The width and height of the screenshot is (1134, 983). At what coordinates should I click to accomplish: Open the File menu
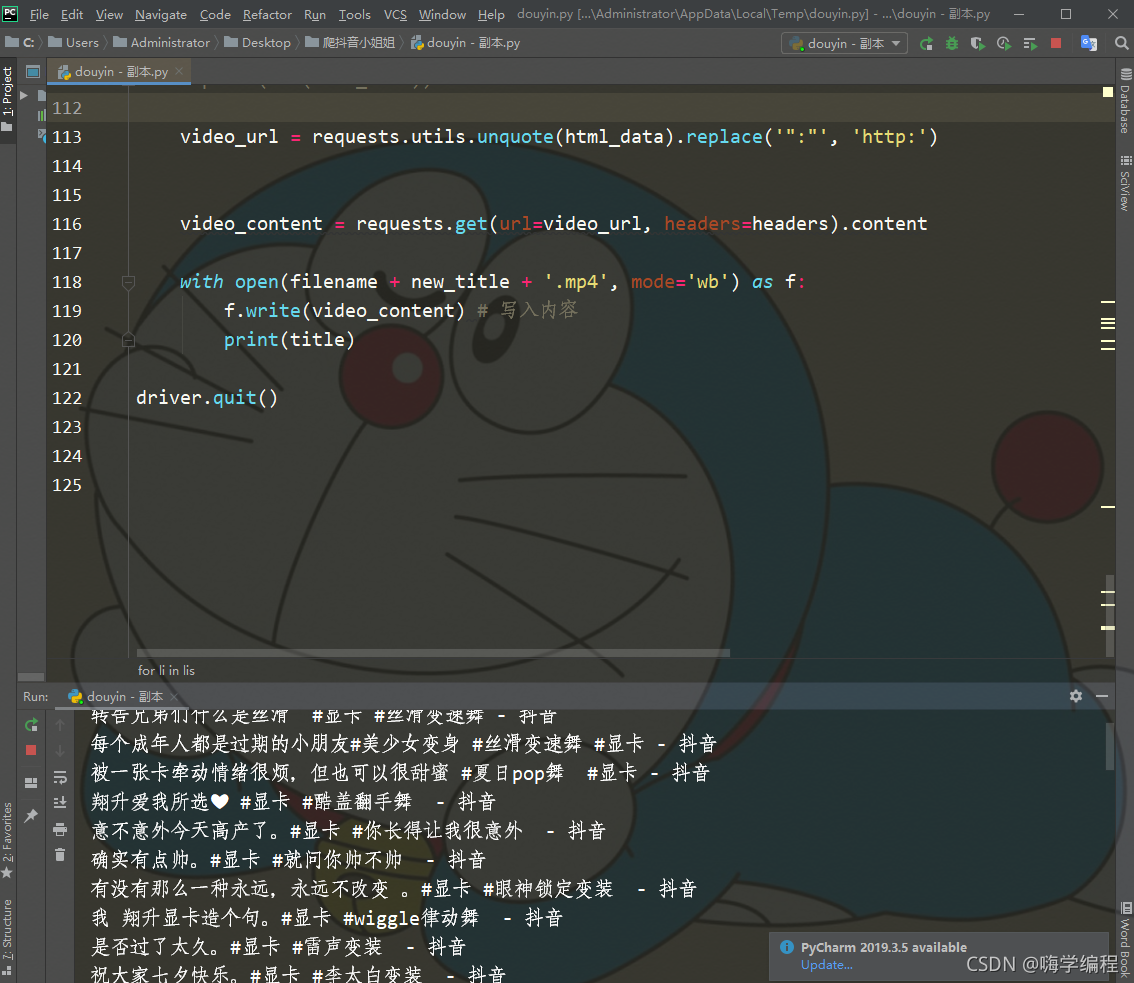pos(39,14)
